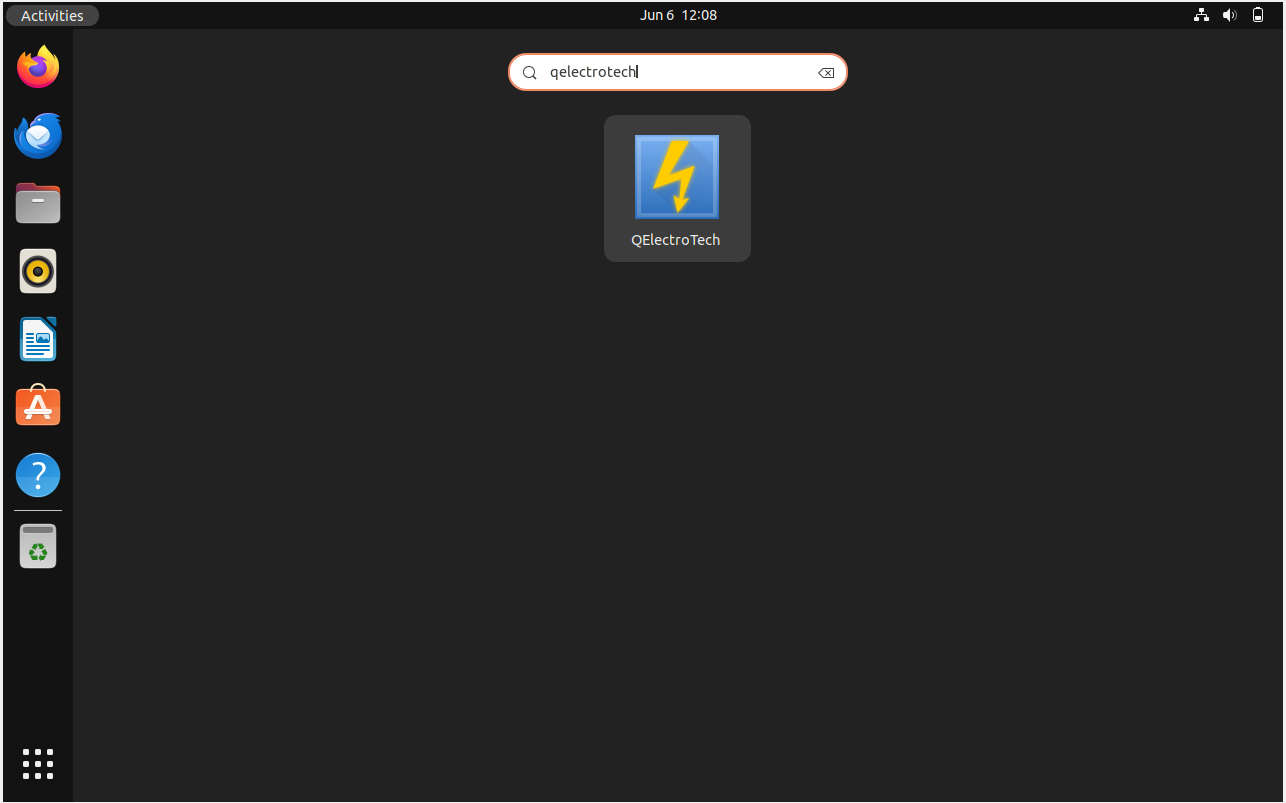Launch Rhythmbox music player
The image size is (1286, 803).
coord(37,270)
